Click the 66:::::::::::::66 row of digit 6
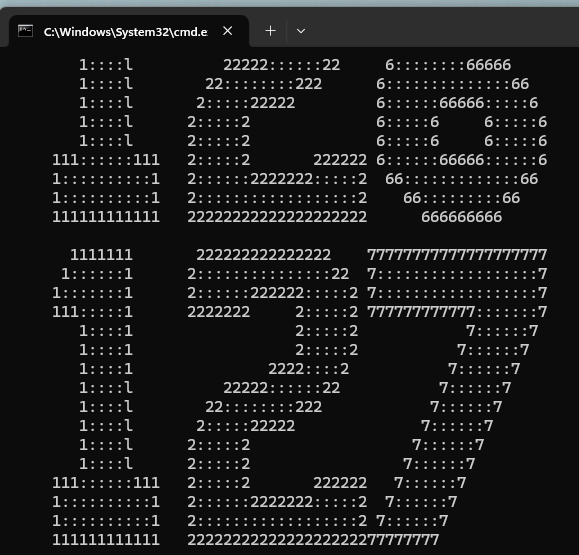This screenshot has width=579, height=555. pyautogui.click(x=462, y=179)
